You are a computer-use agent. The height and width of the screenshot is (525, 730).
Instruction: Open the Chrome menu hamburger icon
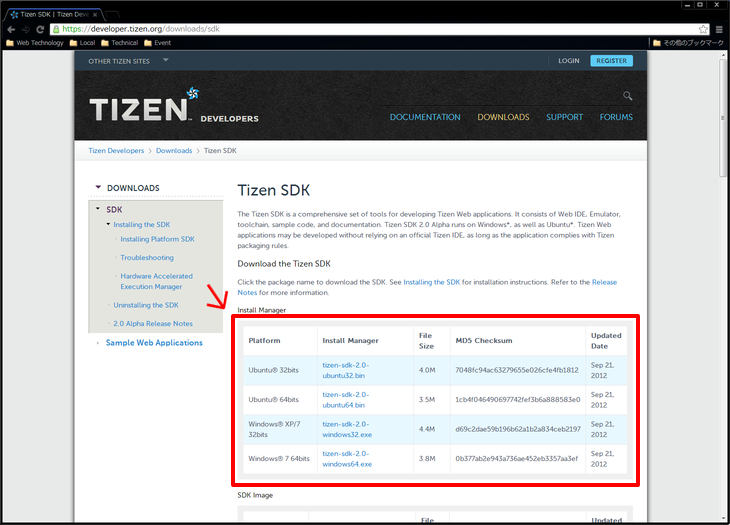click(719, 29)
